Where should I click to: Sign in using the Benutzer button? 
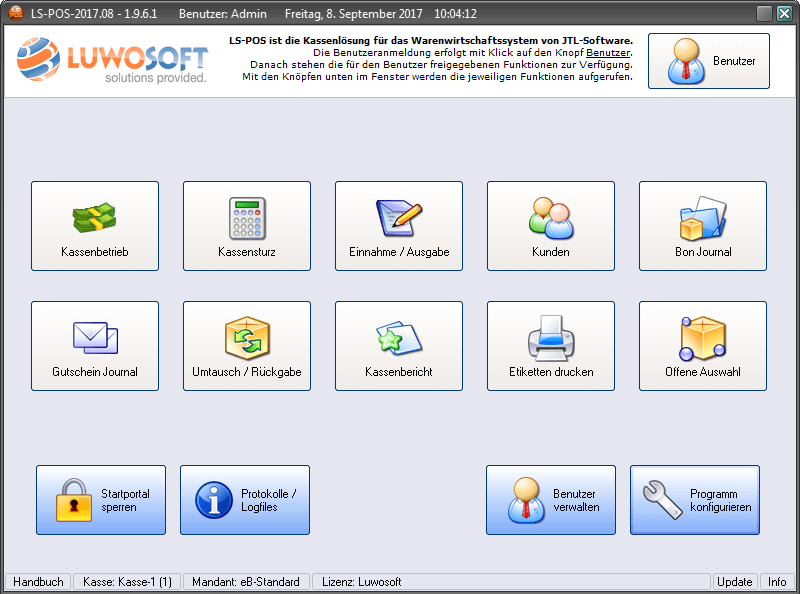709,61
